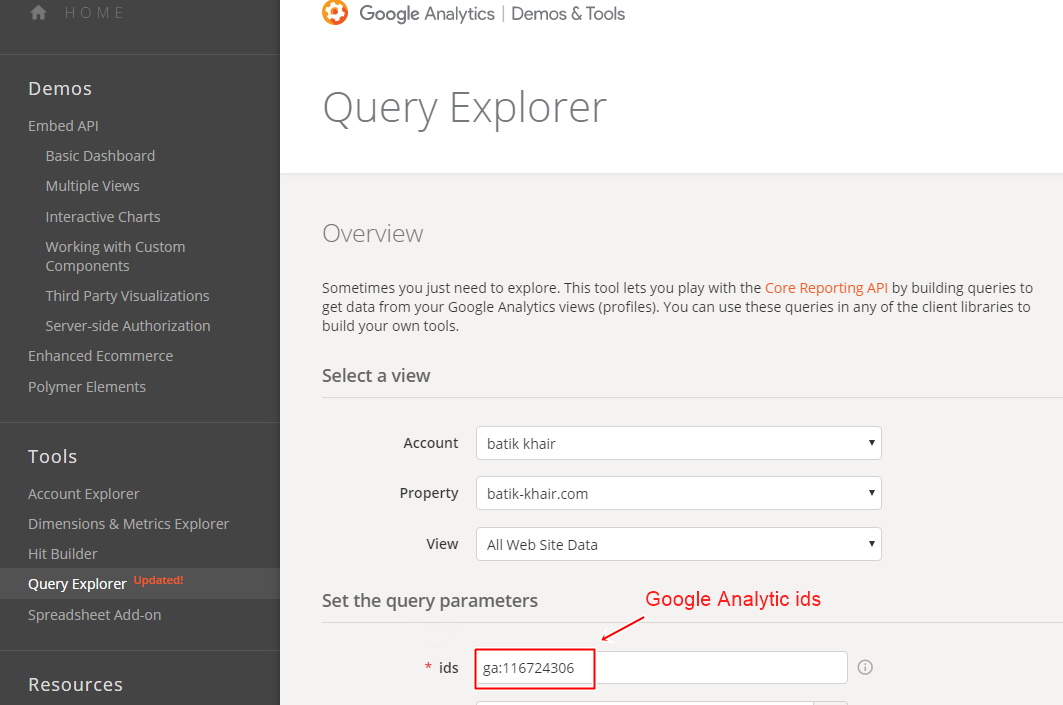Image resolution: width=1063 pixels, height=705 pixels.
Task: Click the Resources section heading
Action: coord(75,685)
